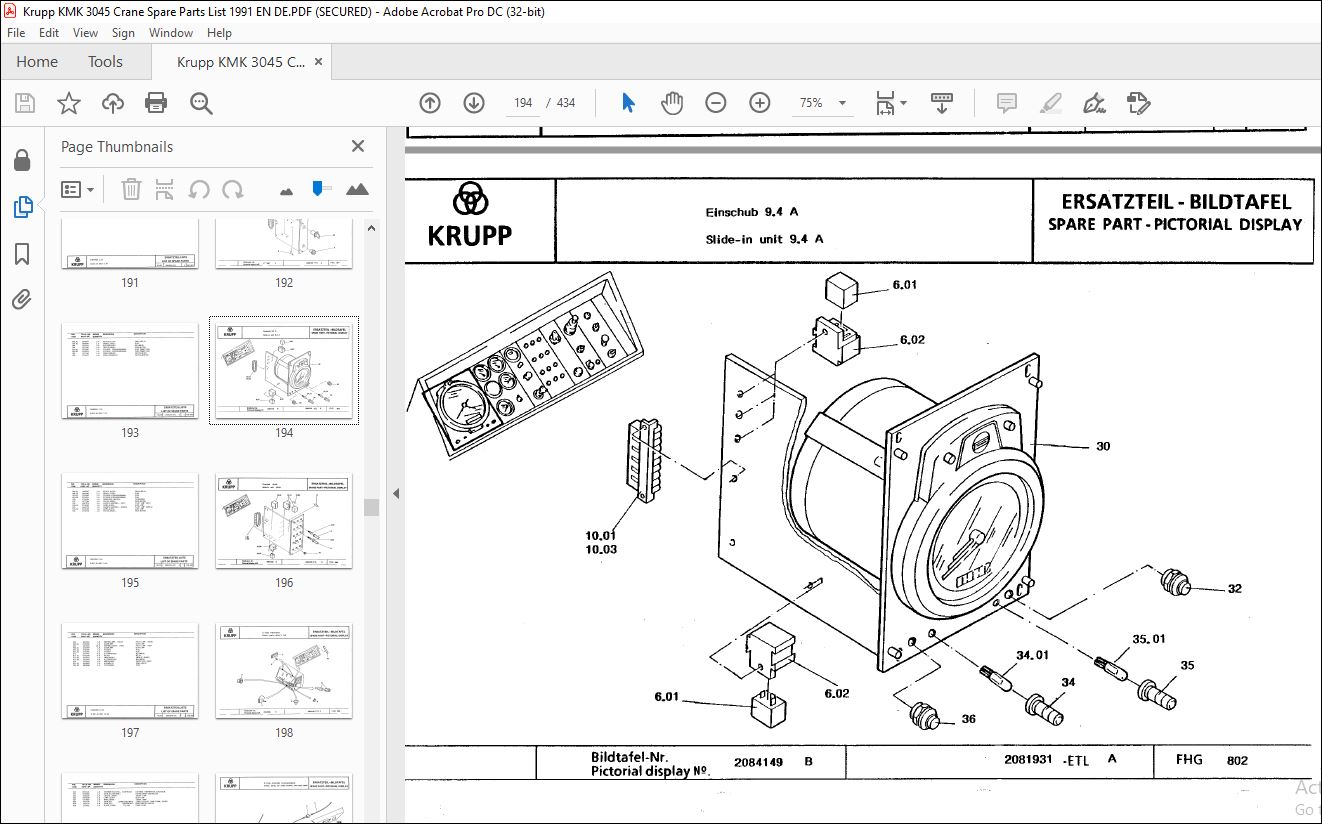Open the sign document pen tool

point(1094,103)
